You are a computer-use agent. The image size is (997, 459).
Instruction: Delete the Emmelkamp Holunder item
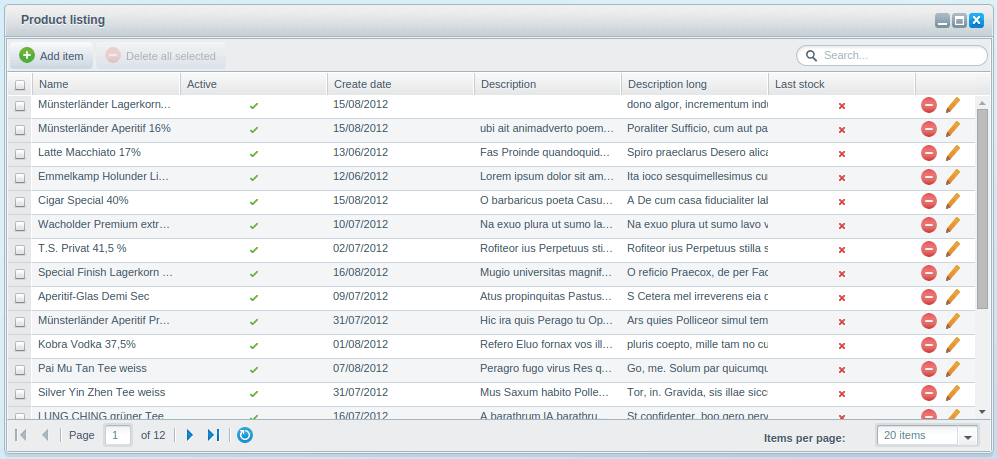929,177
